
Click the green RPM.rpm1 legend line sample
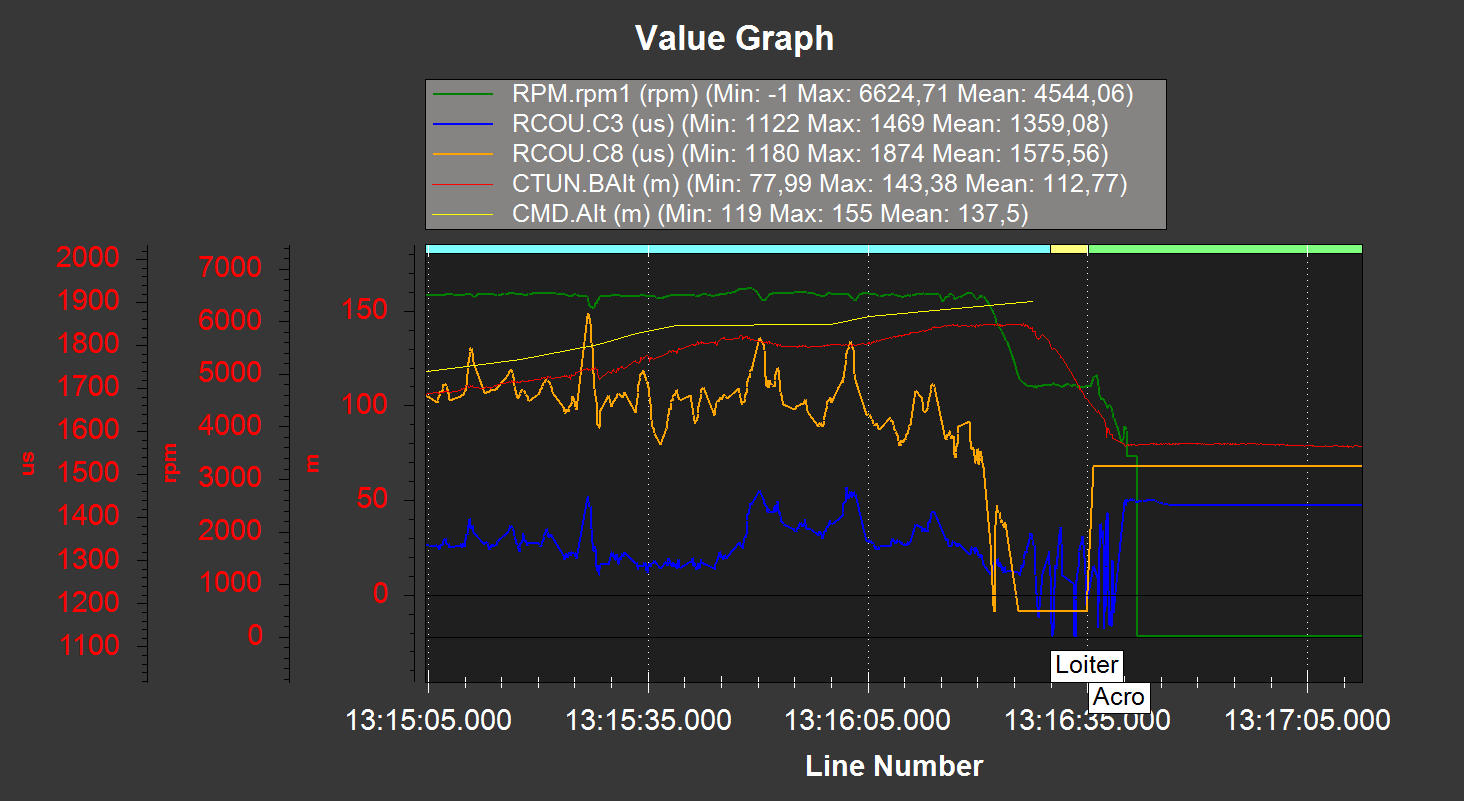[464, 95]
